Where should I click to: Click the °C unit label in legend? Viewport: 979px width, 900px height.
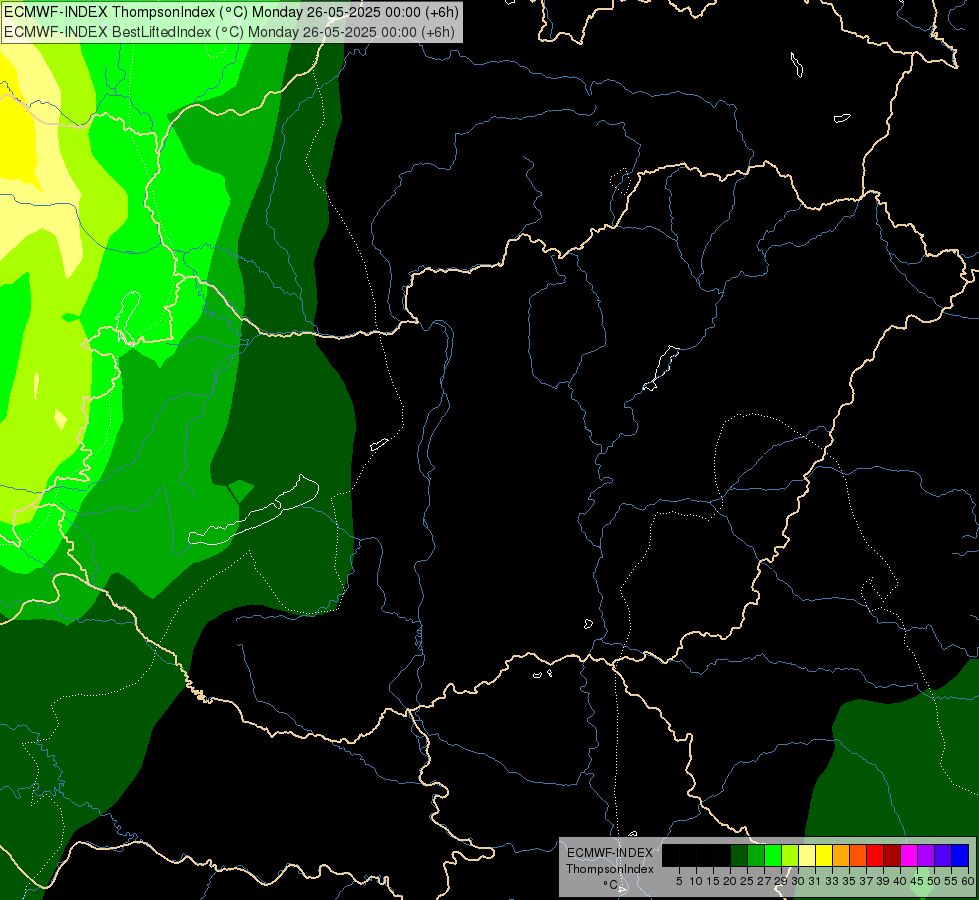point(611,885)
